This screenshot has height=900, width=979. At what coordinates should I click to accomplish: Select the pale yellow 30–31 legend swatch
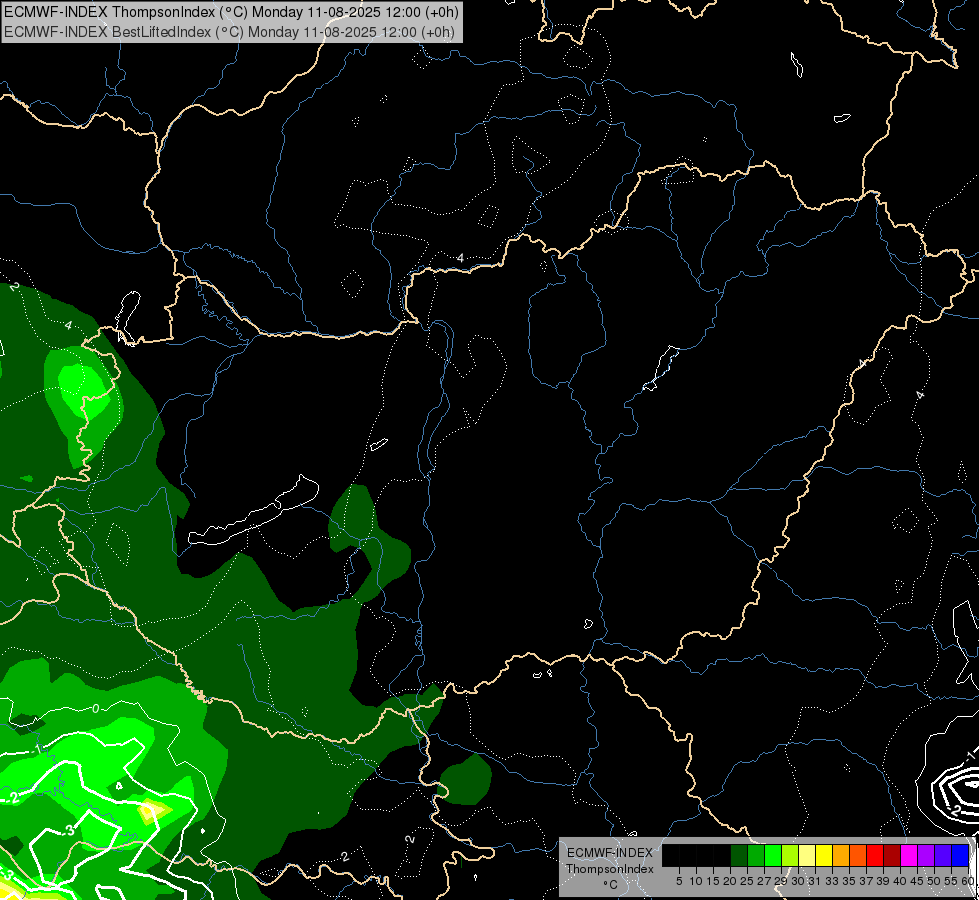pos(807,855)
